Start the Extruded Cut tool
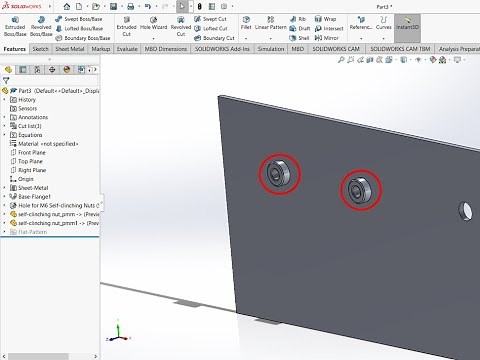This screenshot has height=360, width=480. tap(126, 27)
